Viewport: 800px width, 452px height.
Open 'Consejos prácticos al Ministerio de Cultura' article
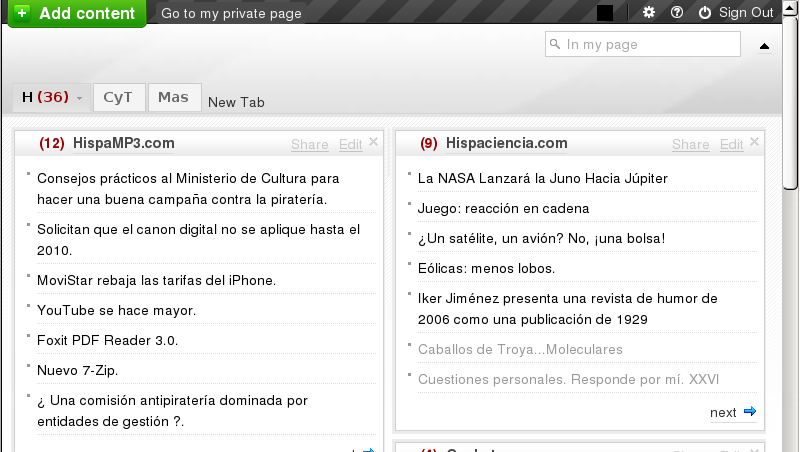pos(188,189)
